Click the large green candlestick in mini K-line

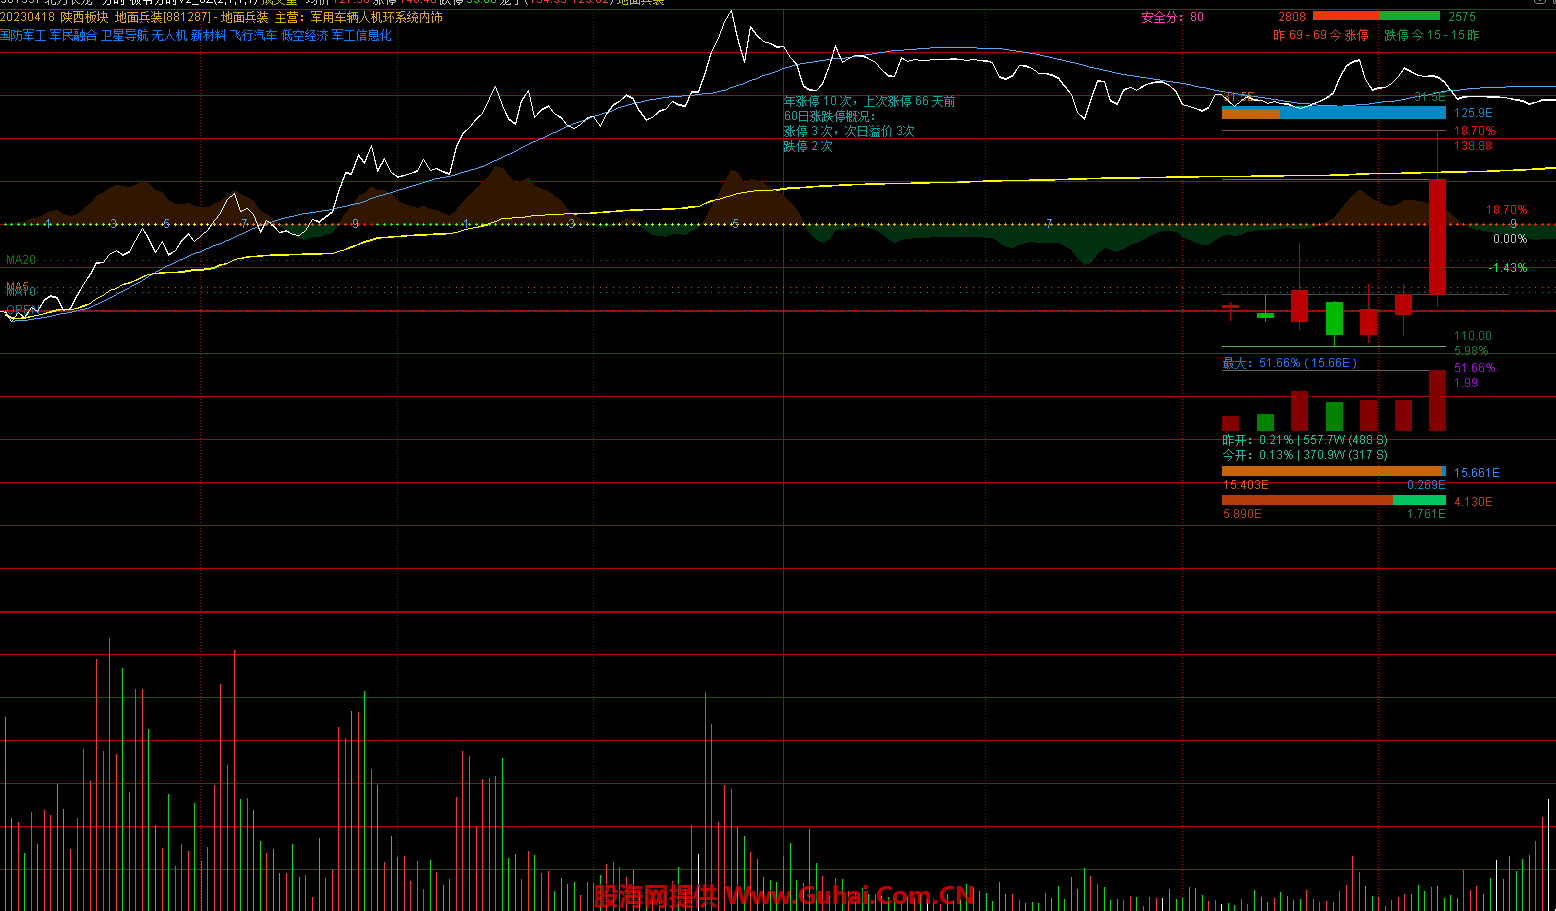point(1334,318)
